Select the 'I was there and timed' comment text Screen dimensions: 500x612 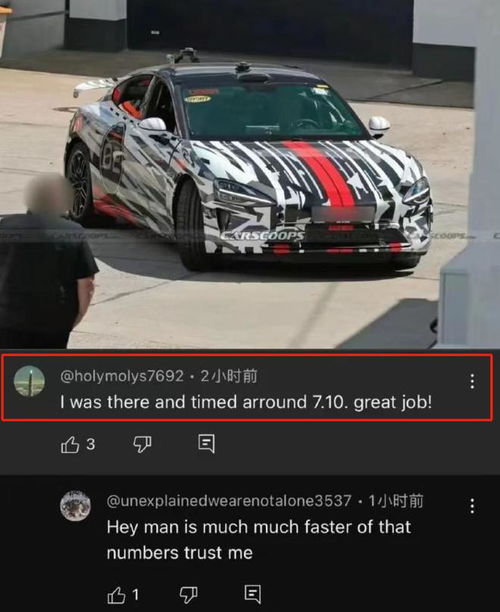(246, 402)
